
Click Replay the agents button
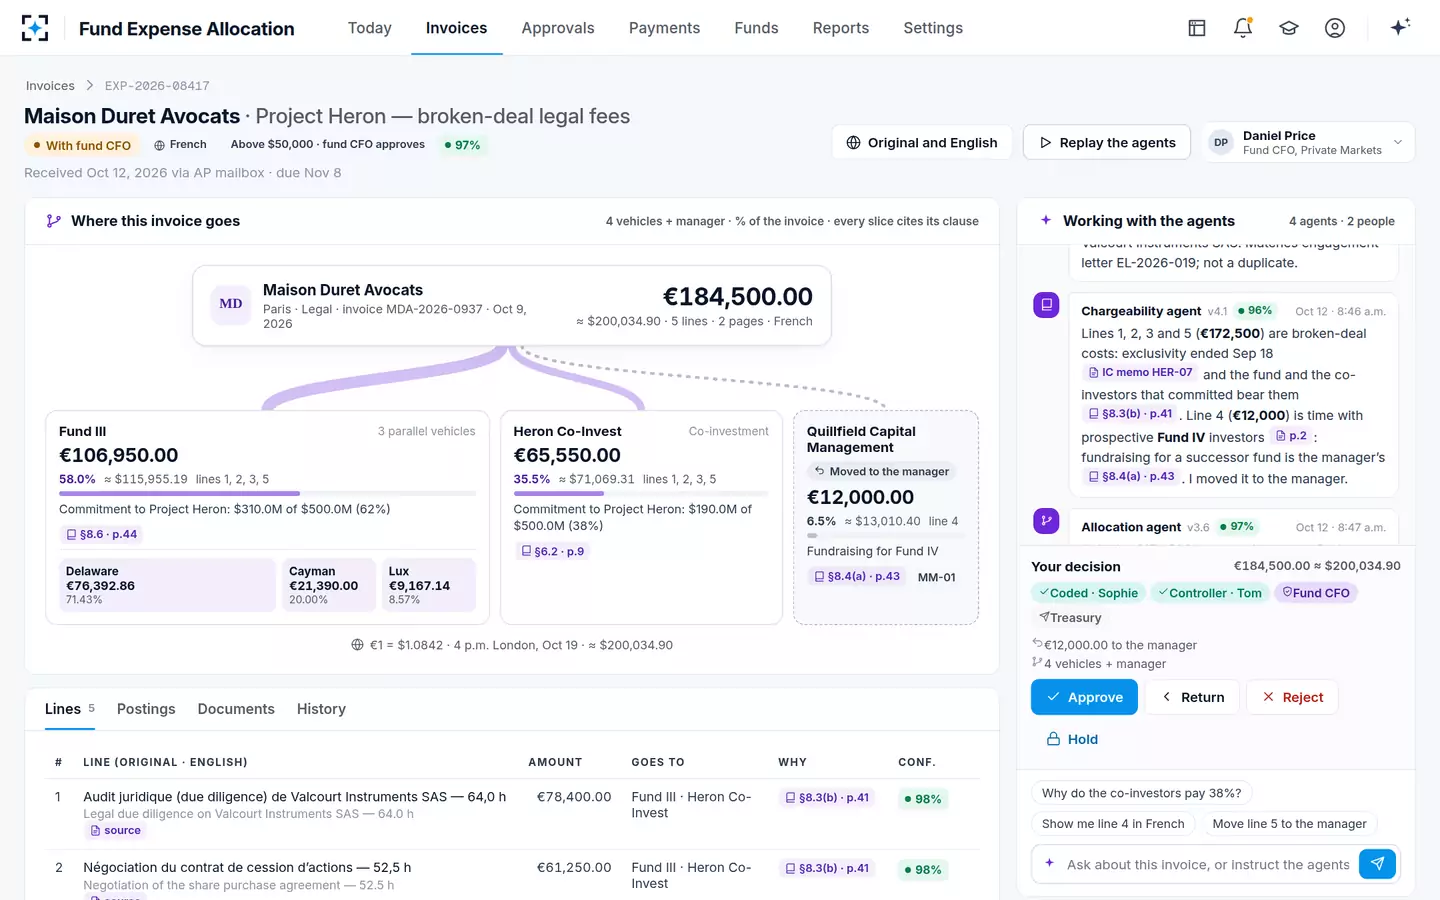point(1107,142)
